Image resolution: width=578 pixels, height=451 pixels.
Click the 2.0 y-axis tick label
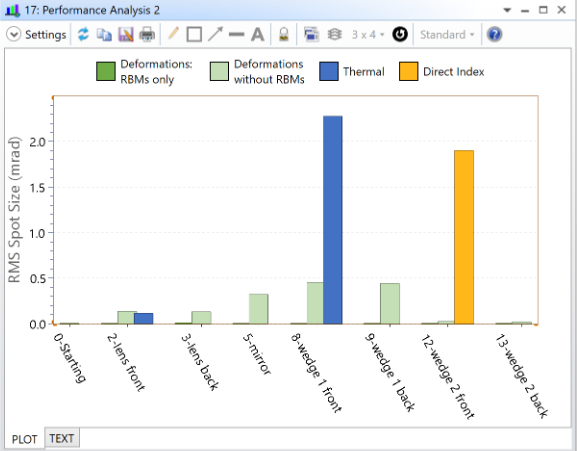coord(38,142)
